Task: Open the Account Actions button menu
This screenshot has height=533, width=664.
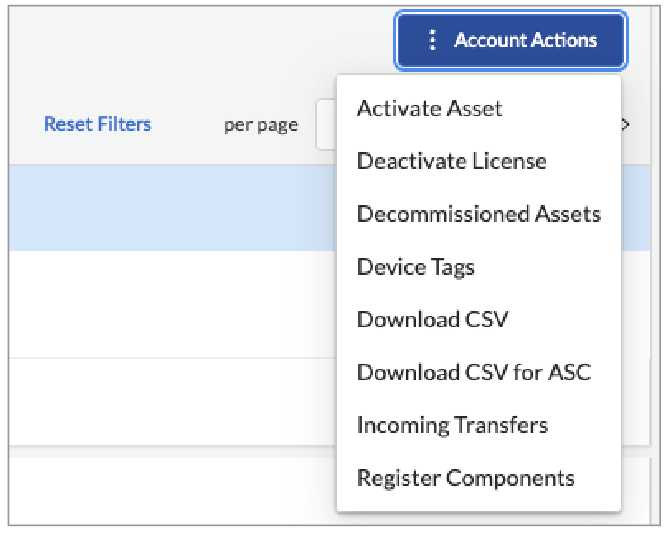Action: click(x=511, y=40)
